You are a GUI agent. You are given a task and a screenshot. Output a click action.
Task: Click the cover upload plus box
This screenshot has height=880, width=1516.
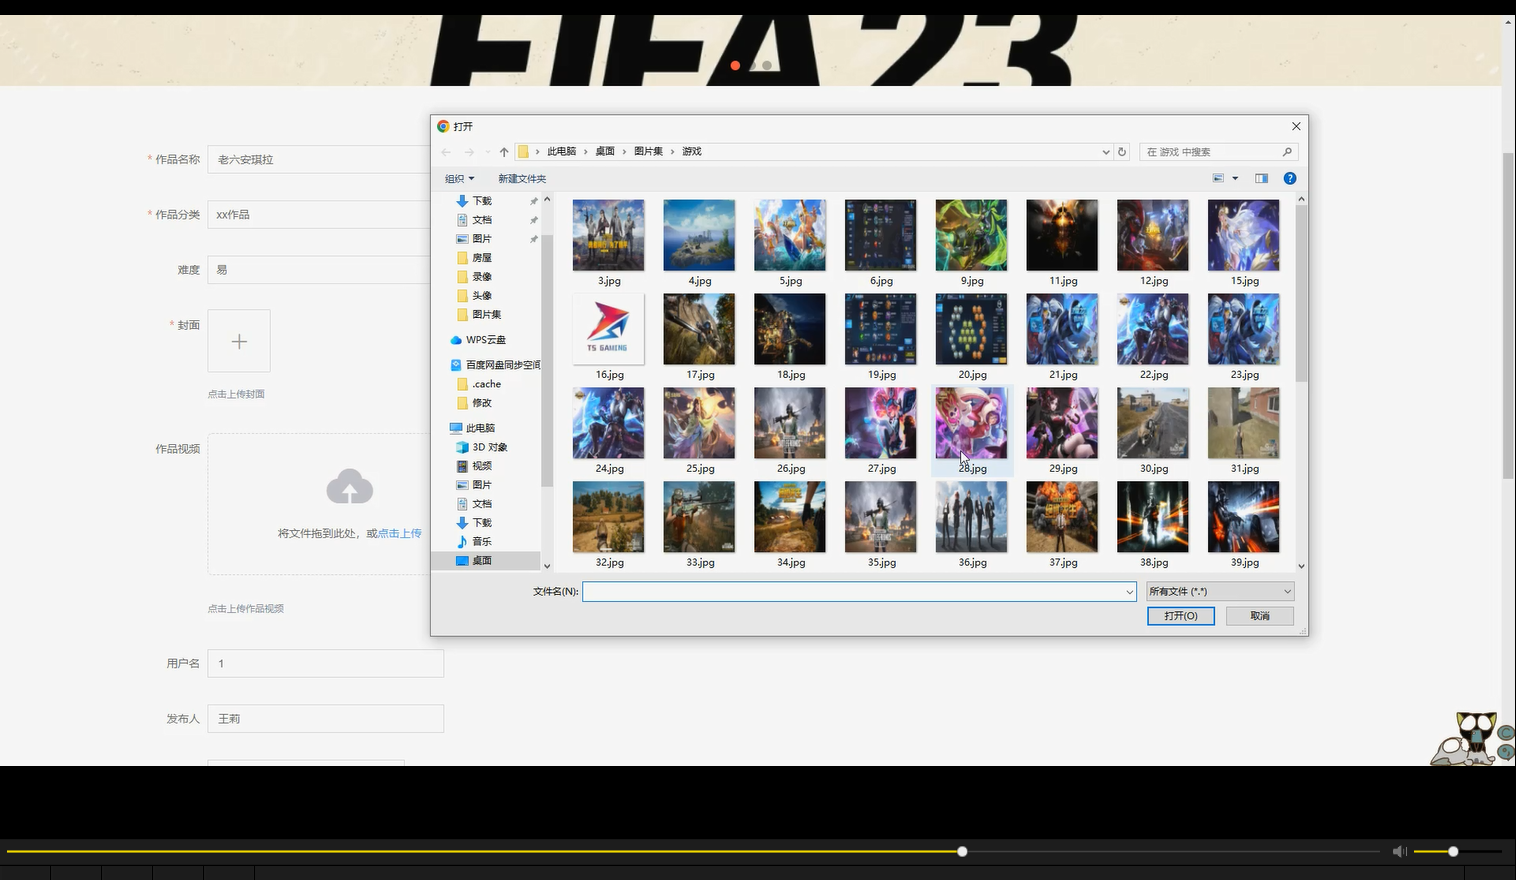tap(239, 341)
